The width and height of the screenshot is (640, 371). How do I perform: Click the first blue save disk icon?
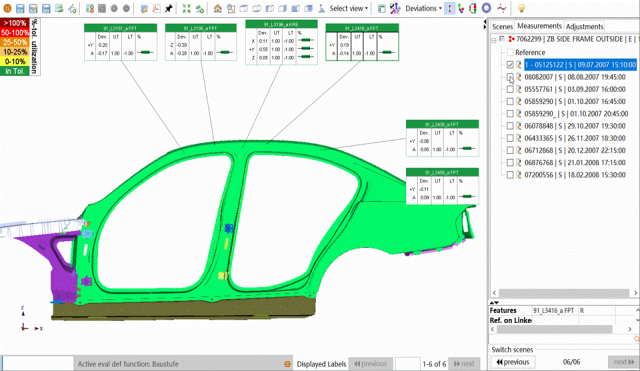20,8
